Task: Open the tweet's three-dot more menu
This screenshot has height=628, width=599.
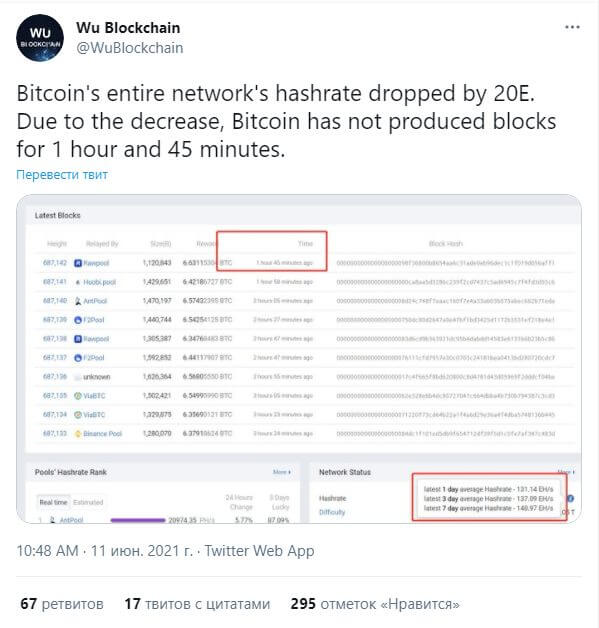Action: pyautogui.click(x=572, y=27)
